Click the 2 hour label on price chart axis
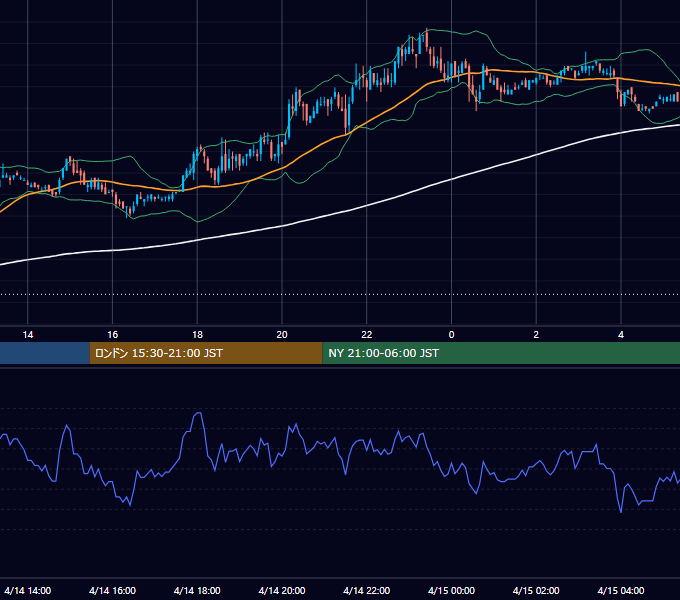This screenshot has width=680, height=600. click(x=536, y=335)
